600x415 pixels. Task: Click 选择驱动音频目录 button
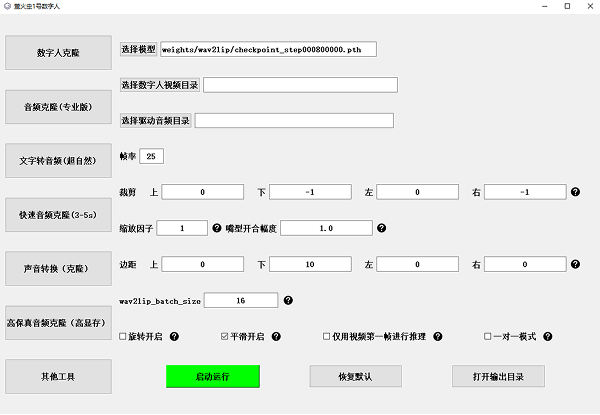156,121
